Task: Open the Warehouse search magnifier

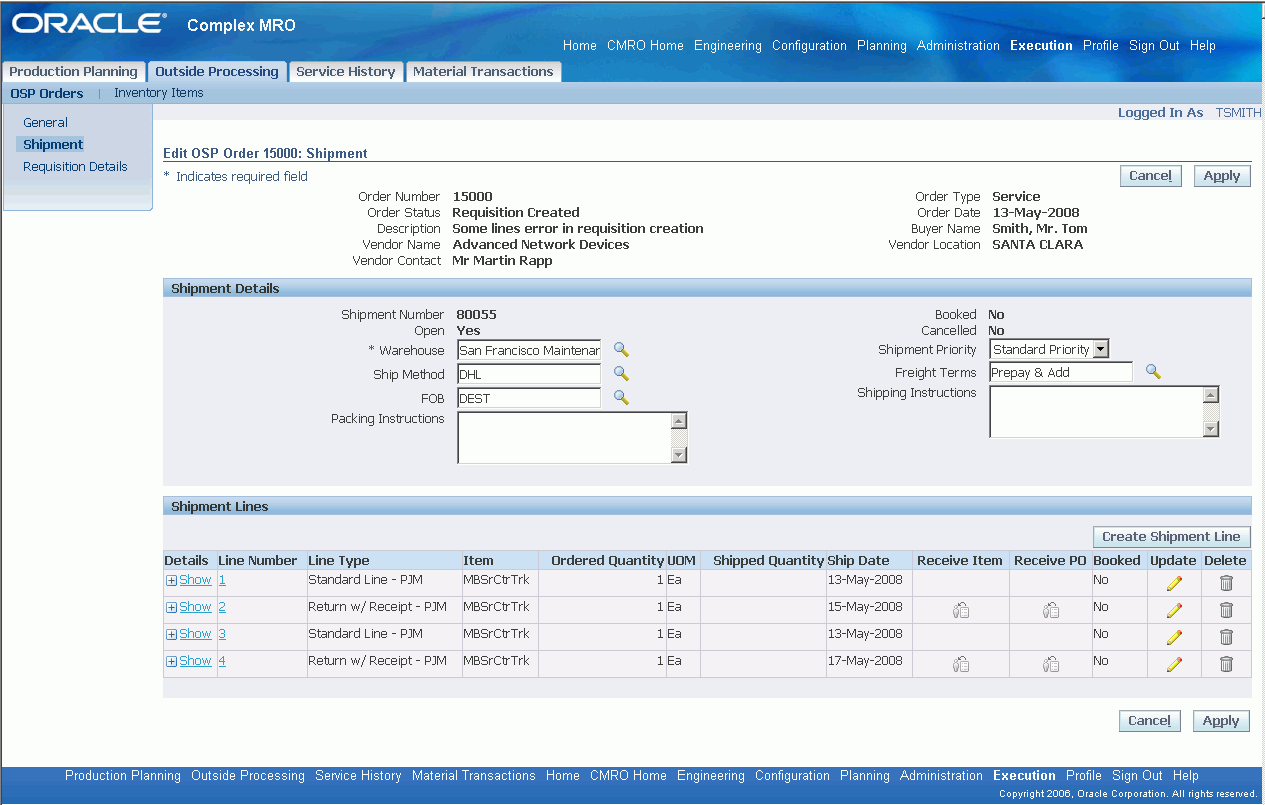Action: 621,349
